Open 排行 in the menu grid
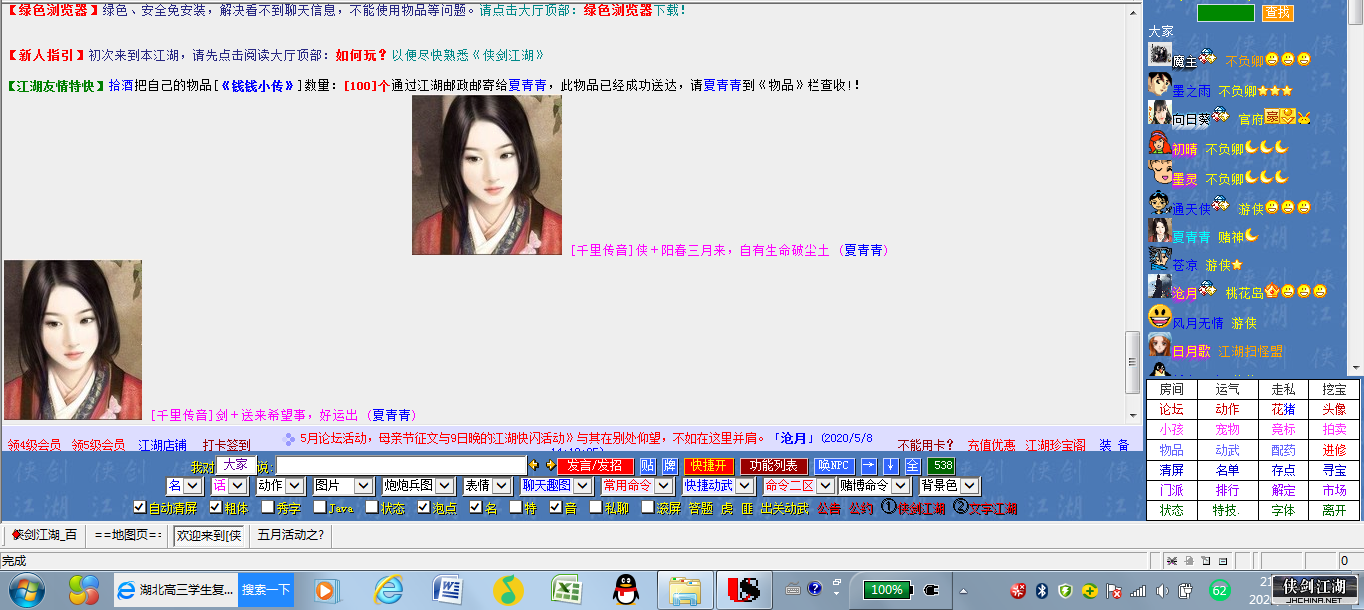 coord(1227,490)
